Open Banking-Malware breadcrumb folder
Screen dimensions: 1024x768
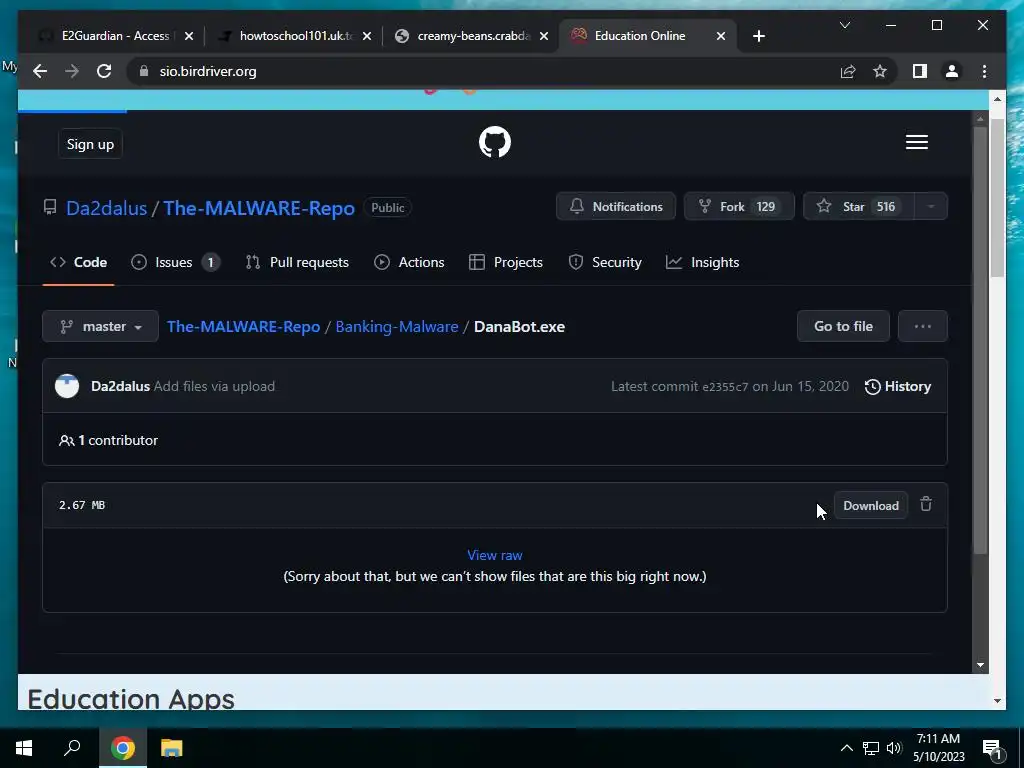coord(397,327)
